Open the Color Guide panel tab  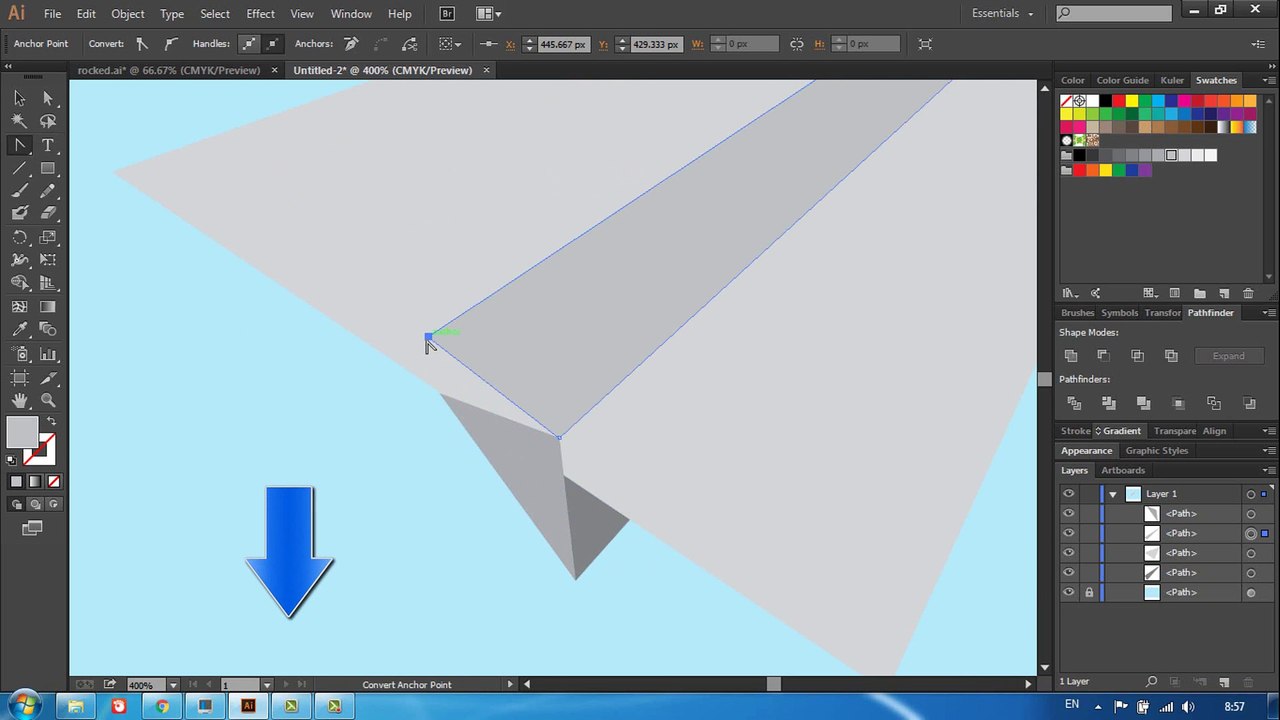click(1122, 80)
